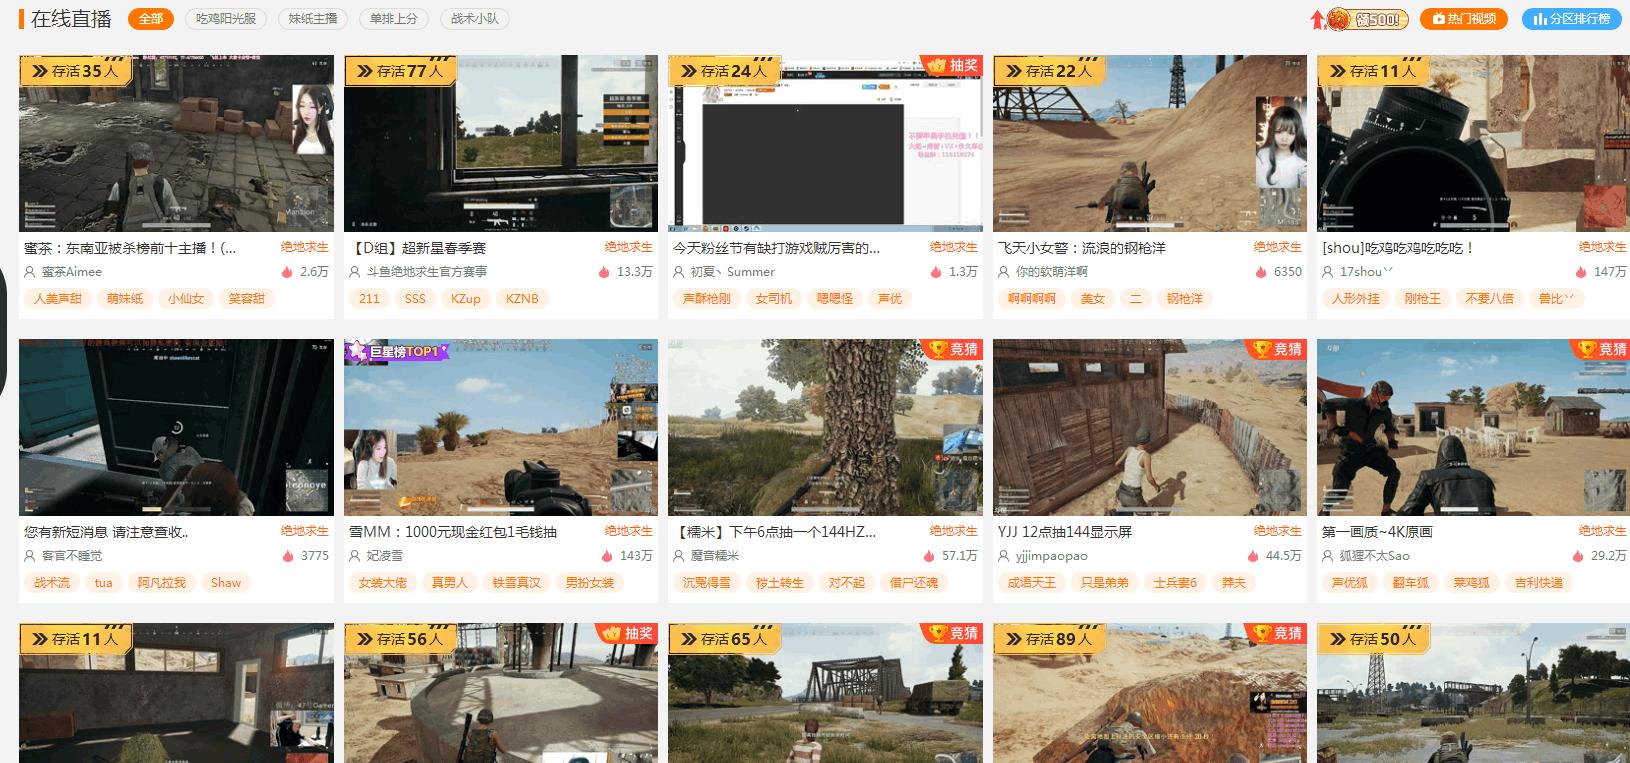
Task: Open title YJJ 12点抽144显示屏
Action: 1065,532
